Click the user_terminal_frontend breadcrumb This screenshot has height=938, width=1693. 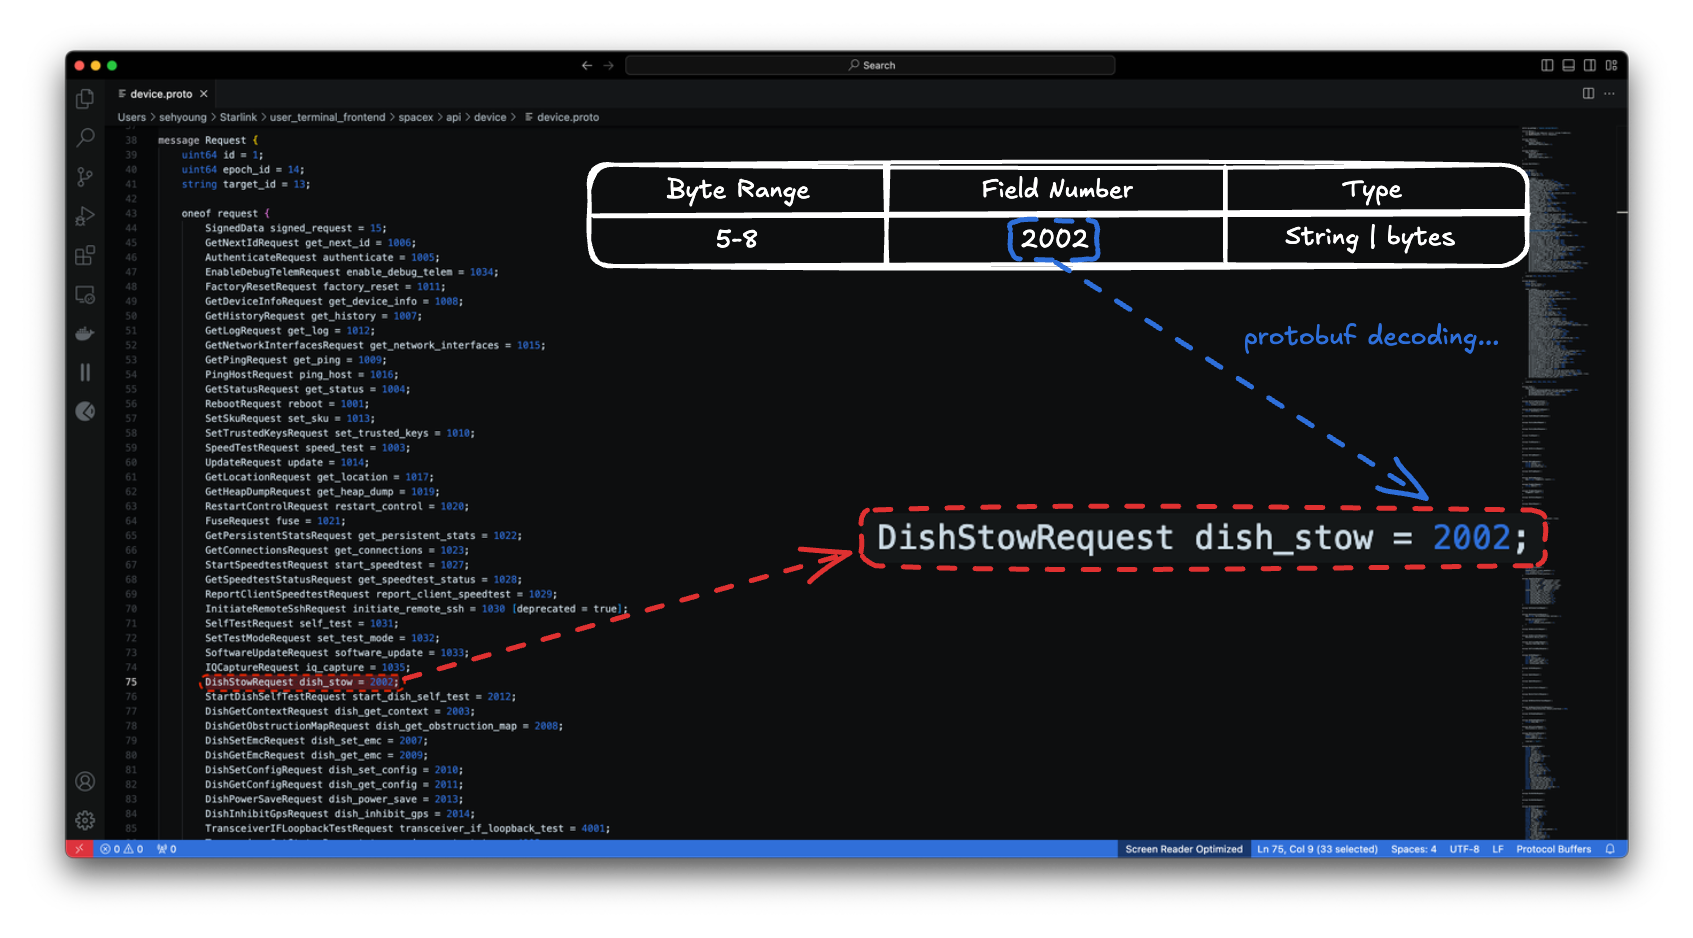pyautogui.click(x=327, y=117)
